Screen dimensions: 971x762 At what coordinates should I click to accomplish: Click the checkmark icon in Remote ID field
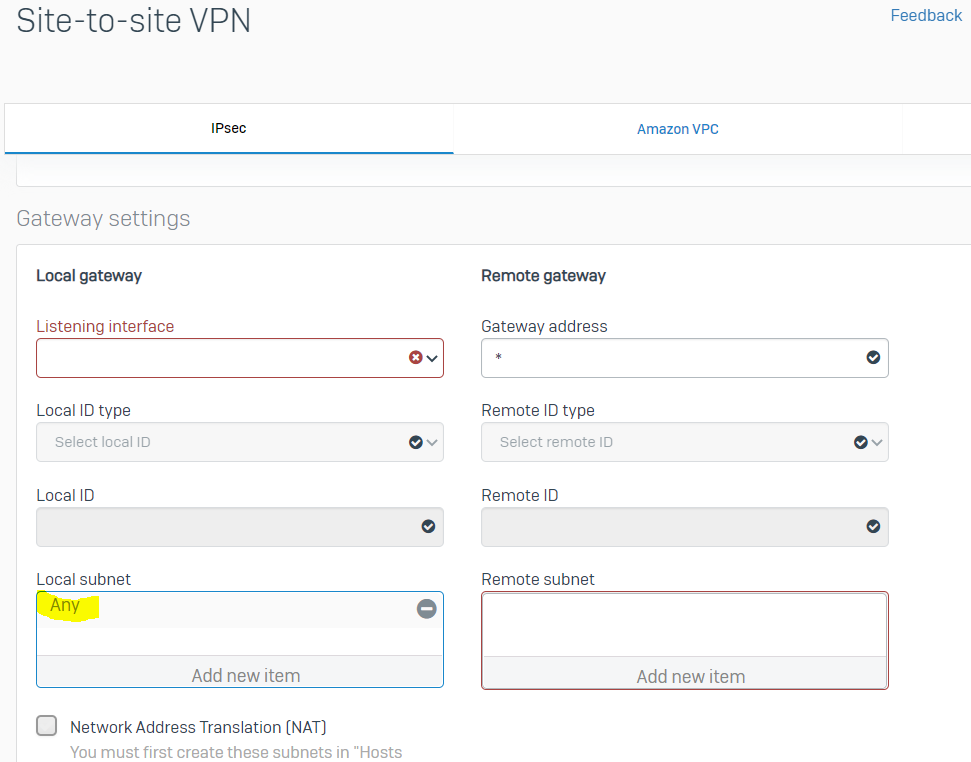tap(873, 526)
